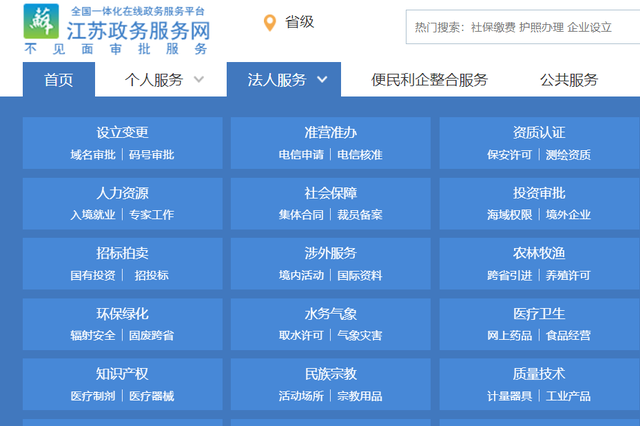Click 全国一体化在线政务服务平台 header text
Screen dimensions: 640x426
tap(138, 11)
